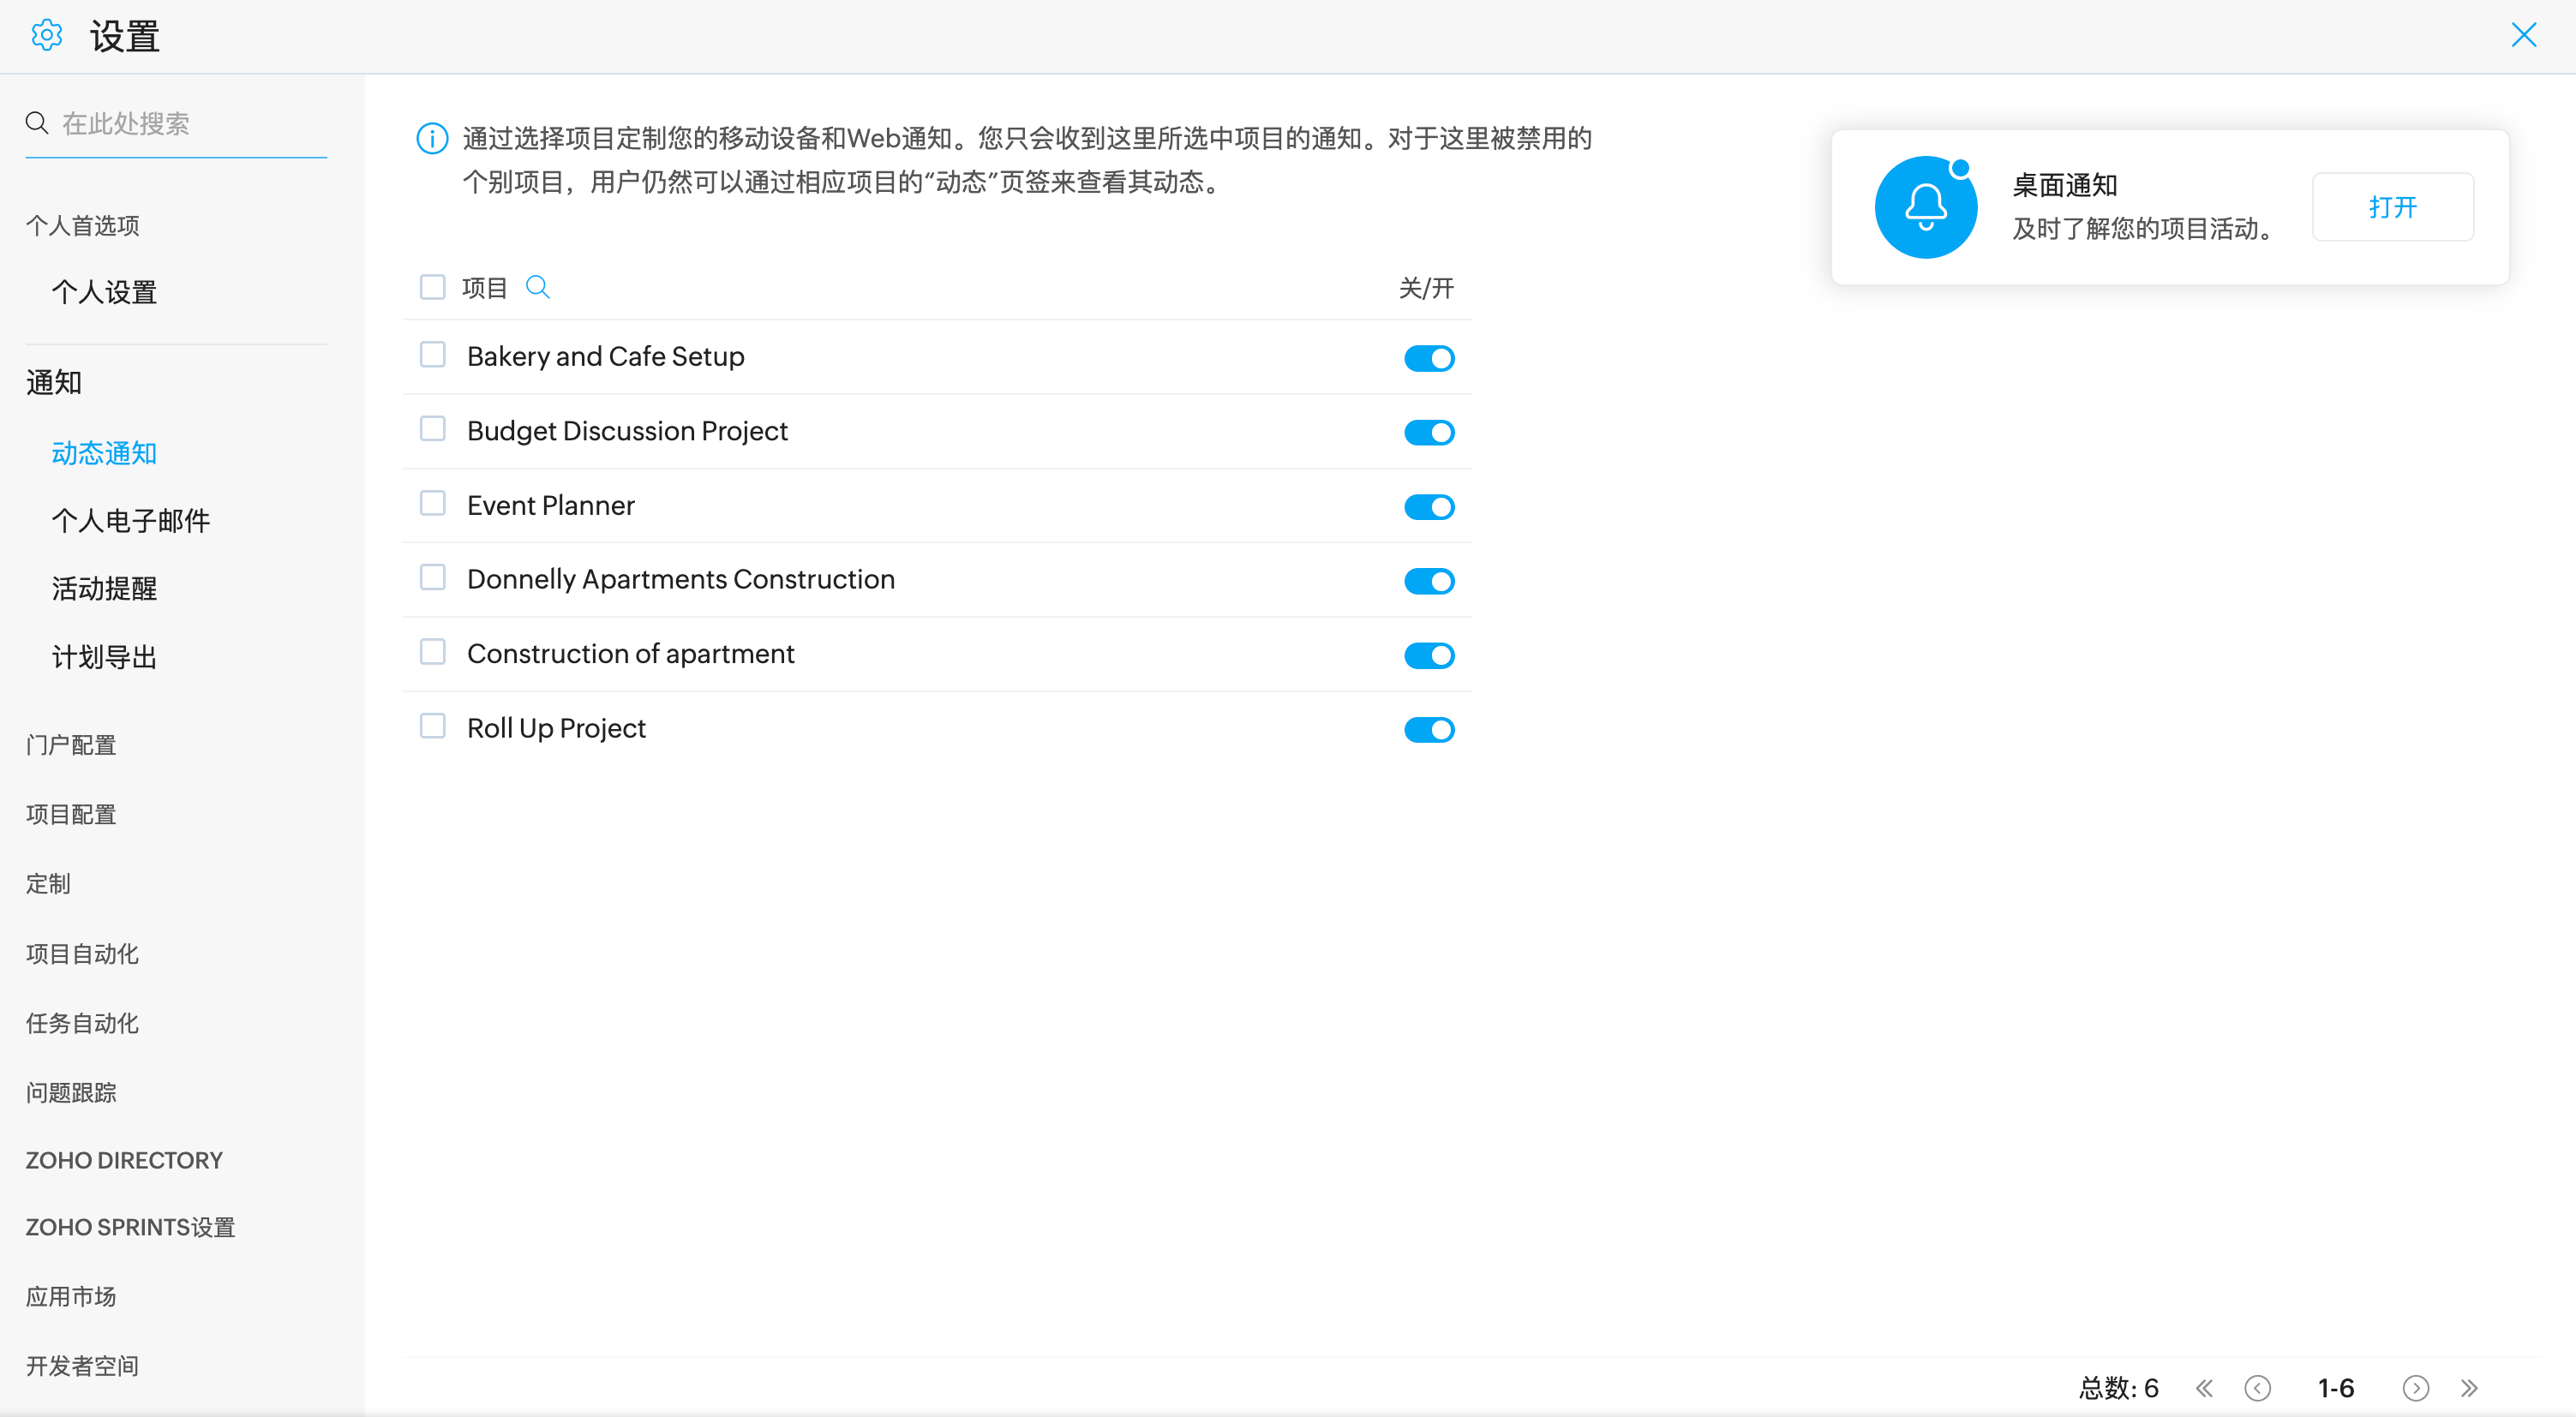
Task: Expand the 问题跟踪 section
Action: coord(71,1093)
